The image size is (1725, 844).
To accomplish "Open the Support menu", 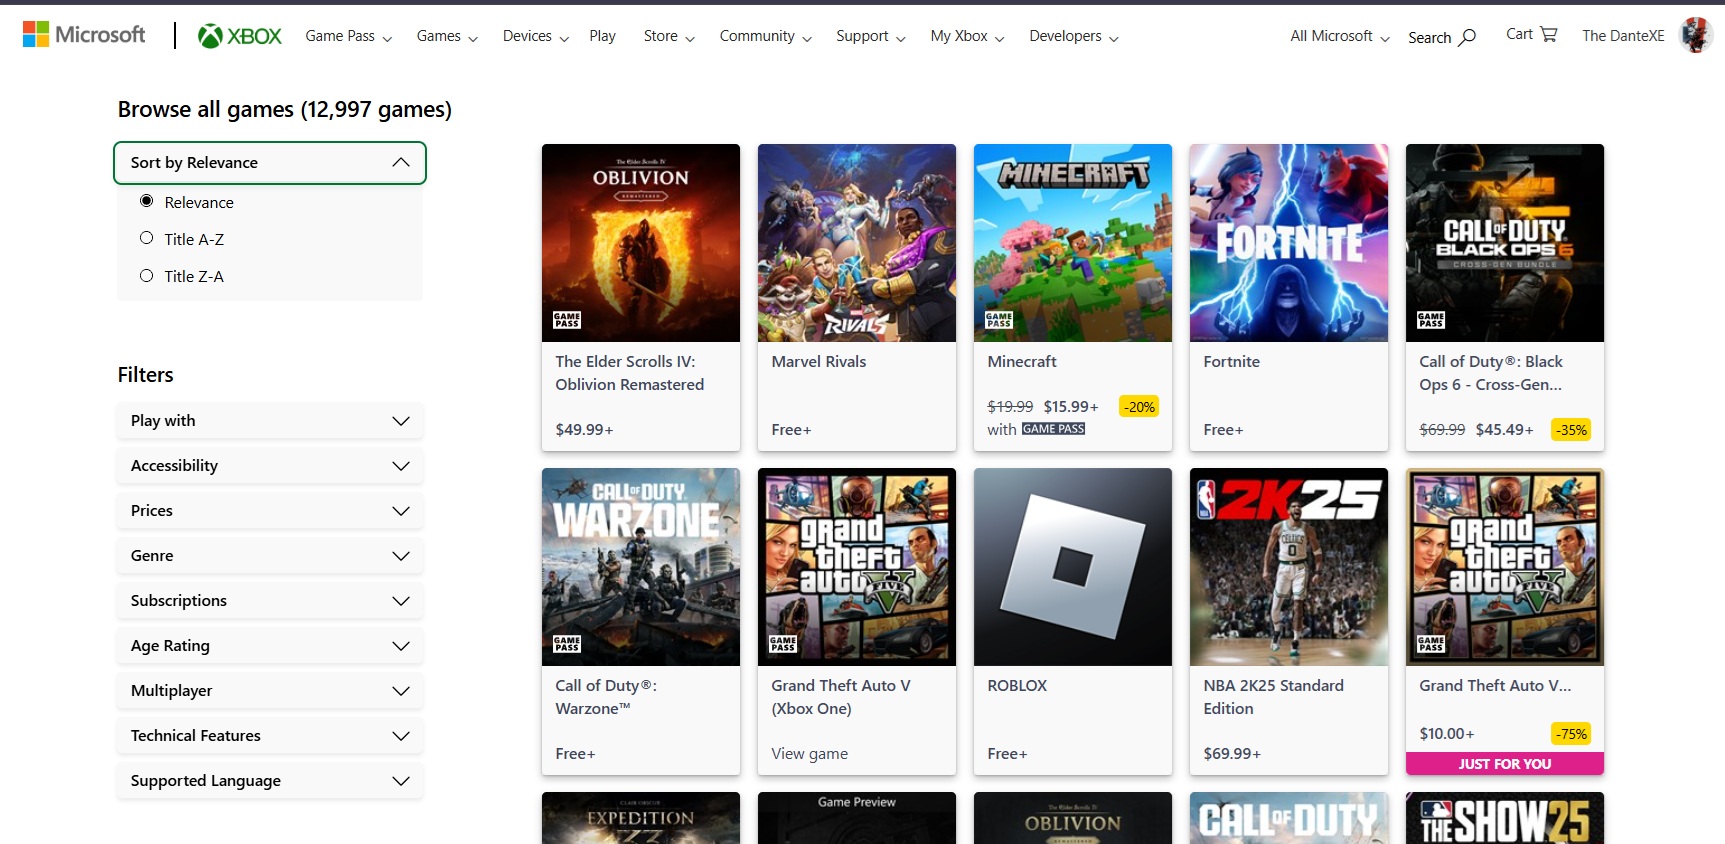I will click(871, 36).
